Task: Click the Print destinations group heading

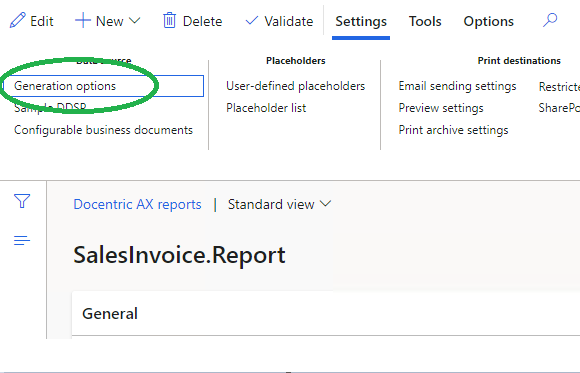Action: pyautogui.click(x=519, y=61)
